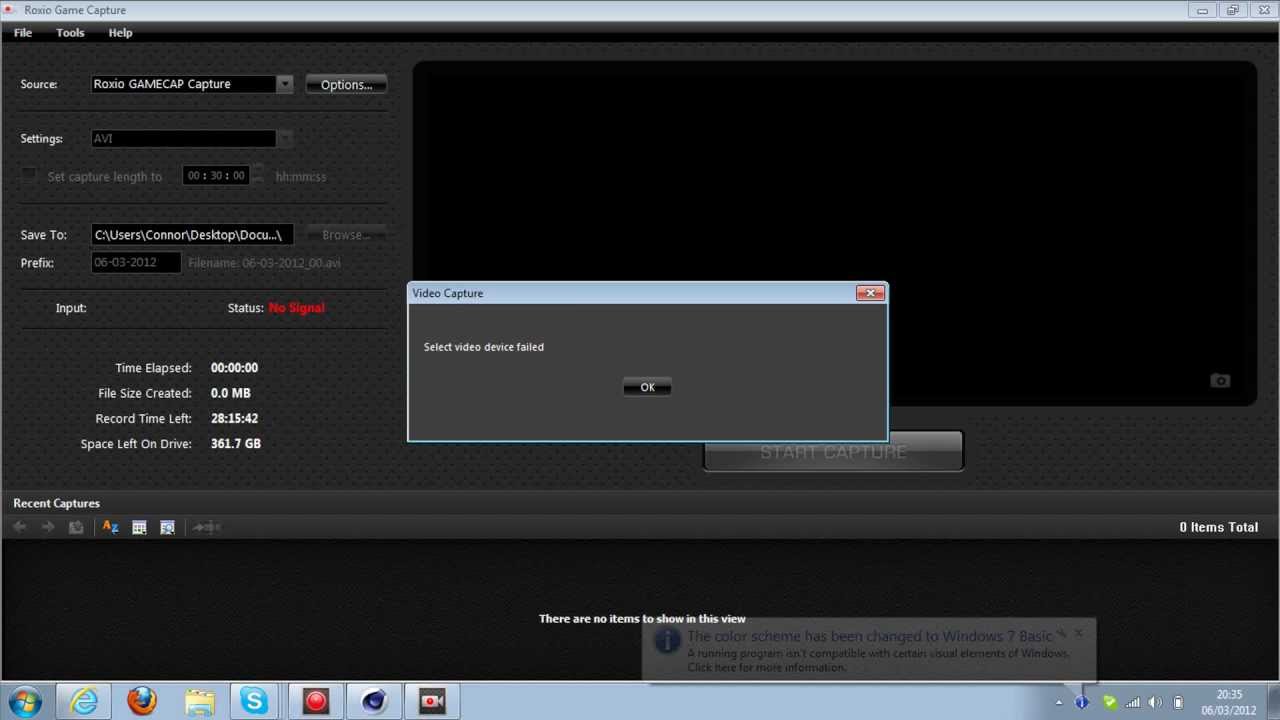Viewport: 1280px width, 720px height.
Task: Open the Tools menu
Action: click(70, 32)
